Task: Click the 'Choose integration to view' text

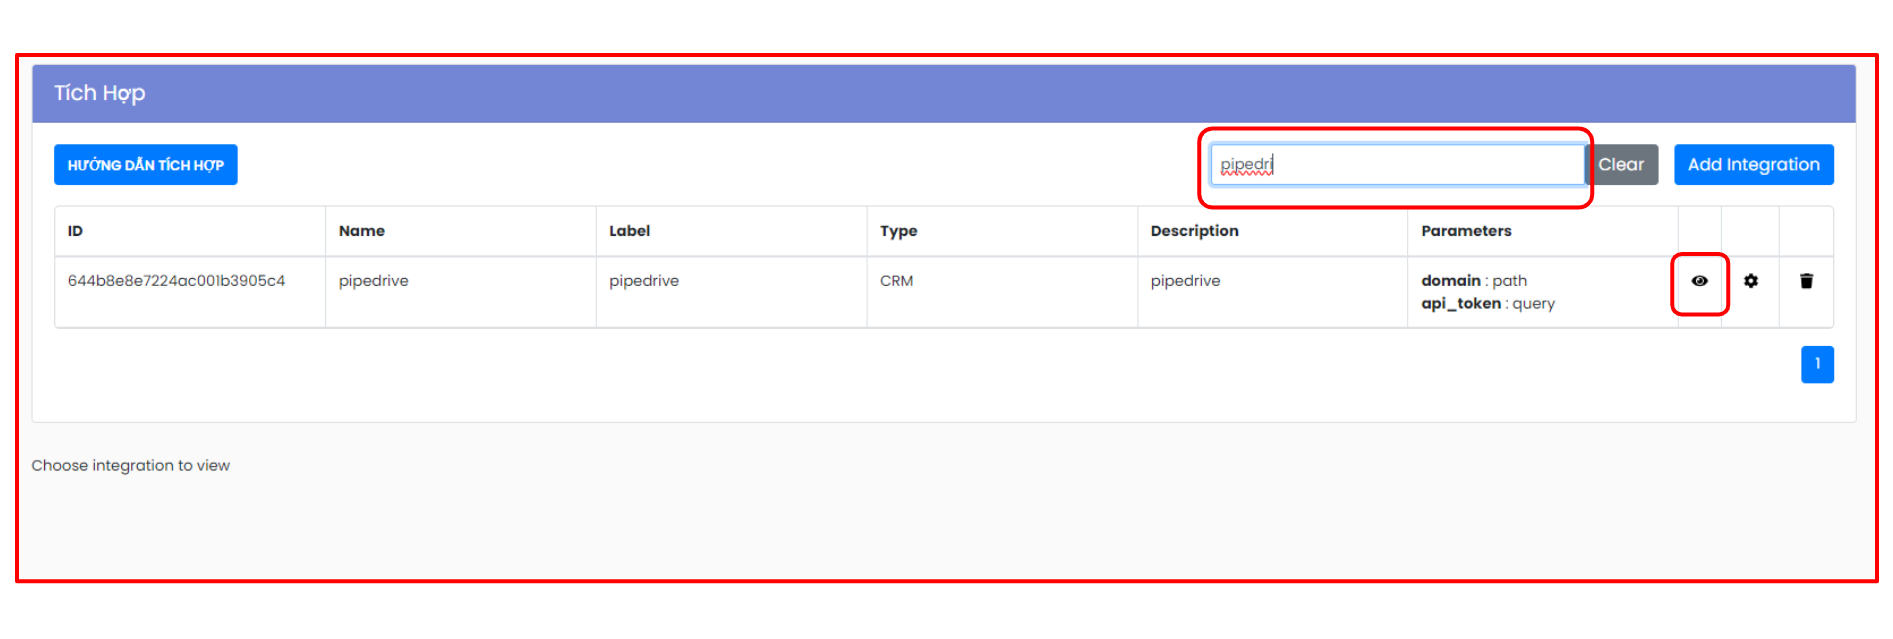Action: pos(131,466)
